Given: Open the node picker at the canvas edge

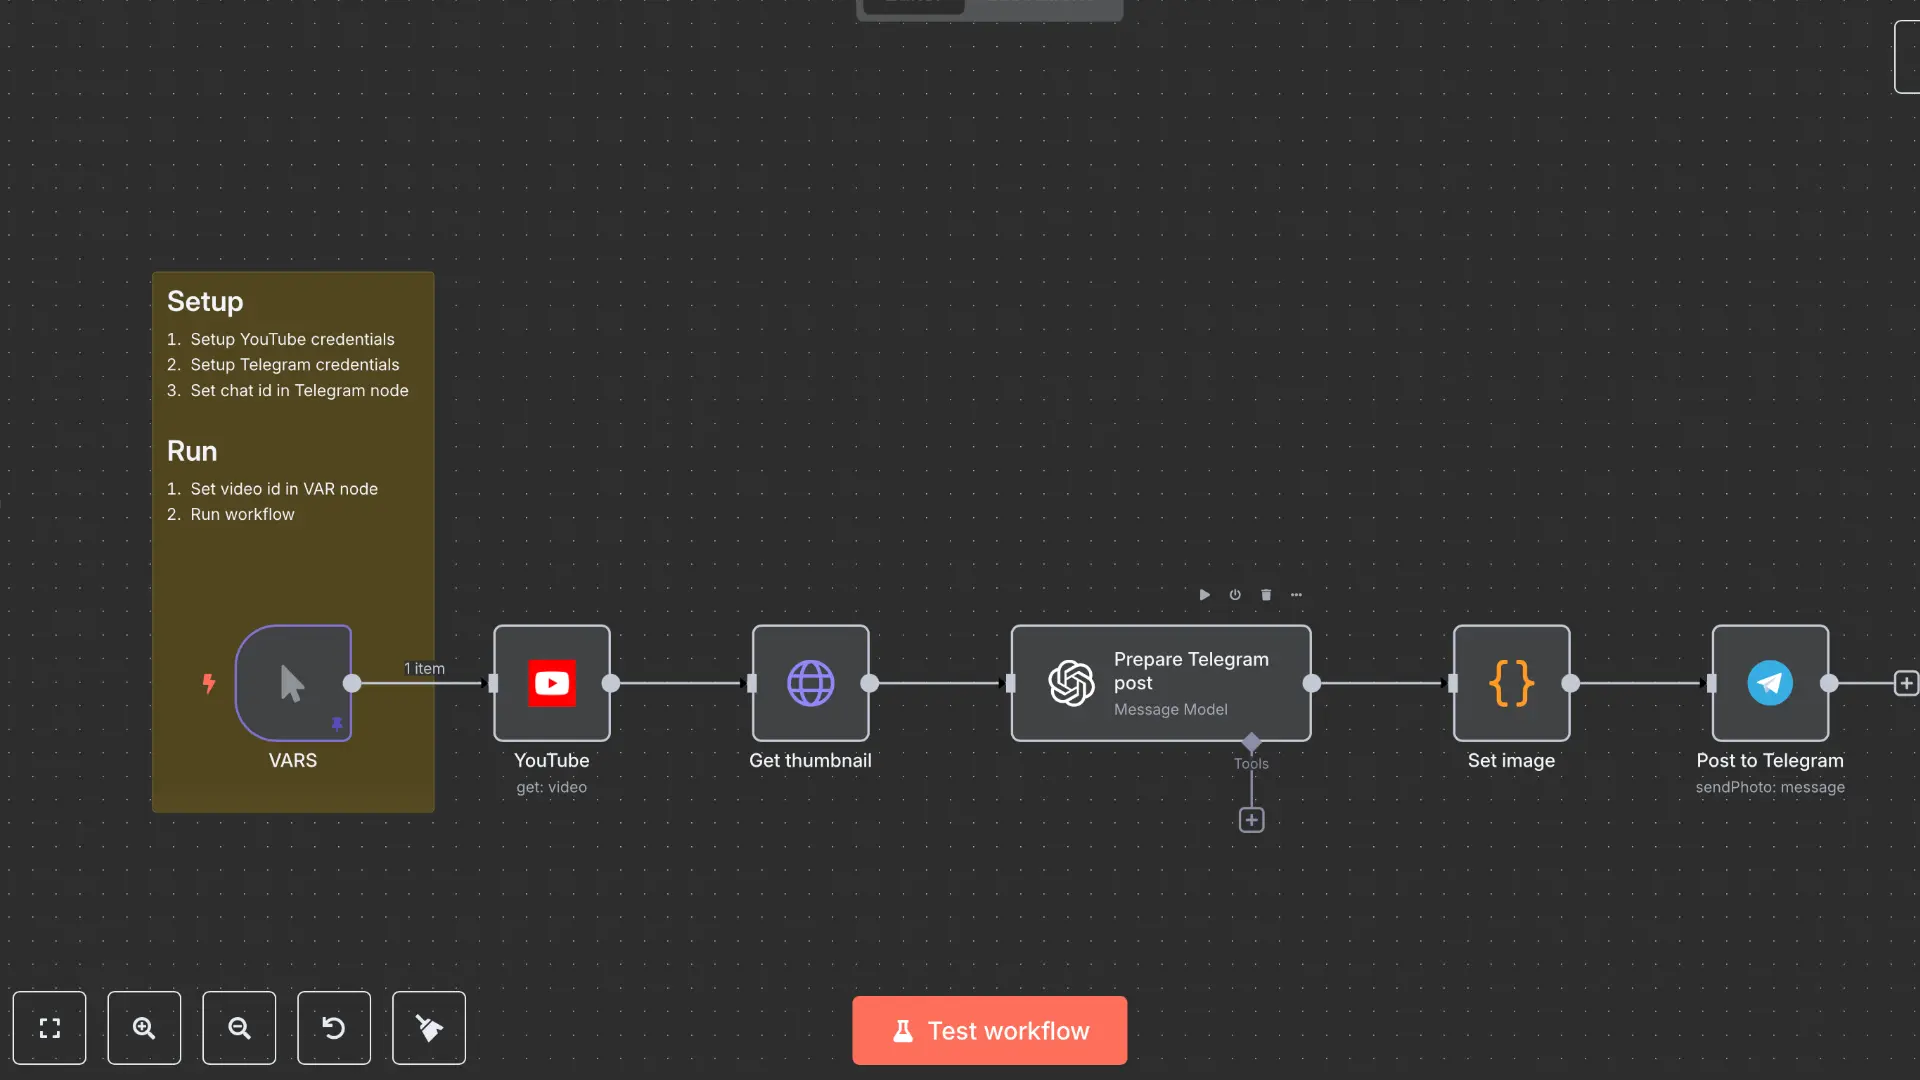Looking at the screenshot, I should tap(1907, 684).
